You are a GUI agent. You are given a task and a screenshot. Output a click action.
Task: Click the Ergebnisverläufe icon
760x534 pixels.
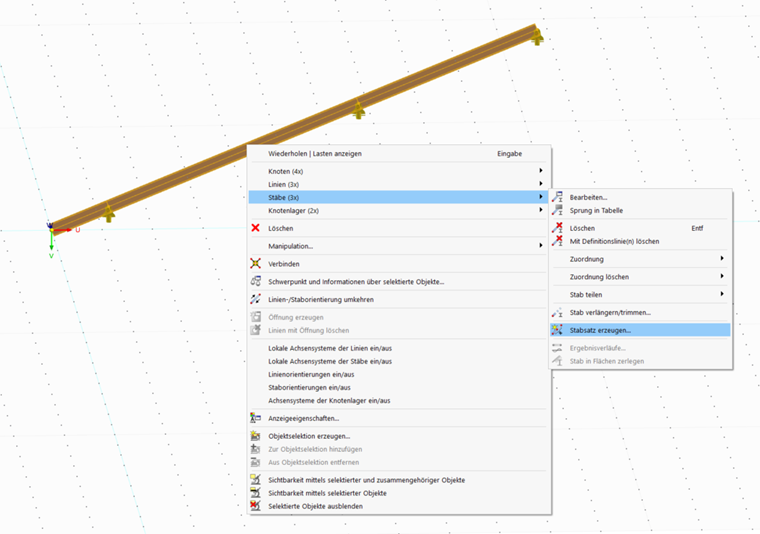(557, 348)
